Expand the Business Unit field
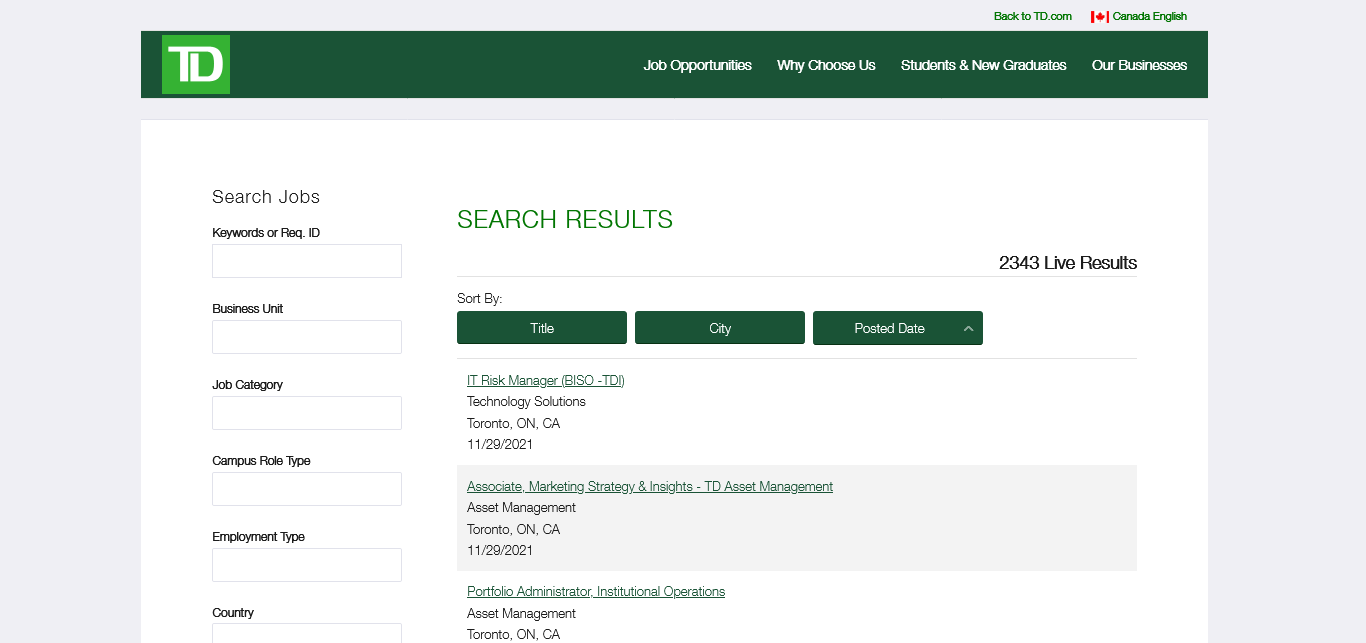 [x=307, y=337]
